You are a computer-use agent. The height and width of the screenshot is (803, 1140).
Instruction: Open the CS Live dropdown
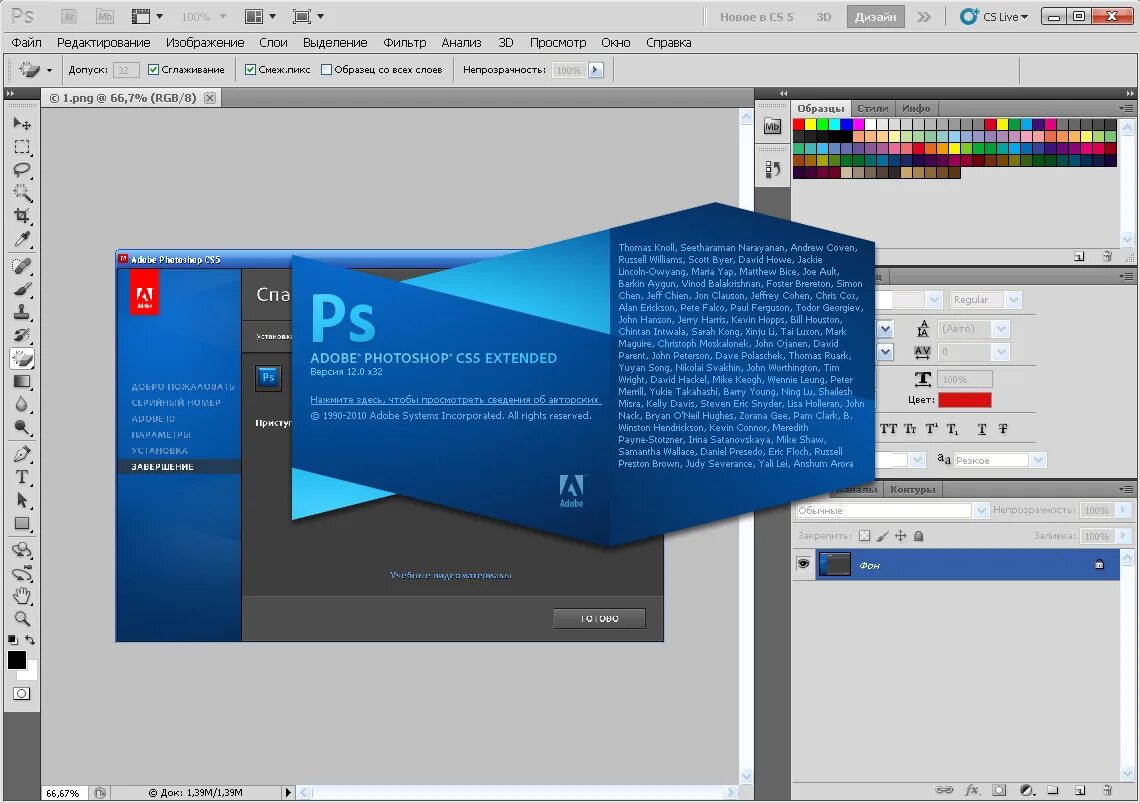[994, 17]
